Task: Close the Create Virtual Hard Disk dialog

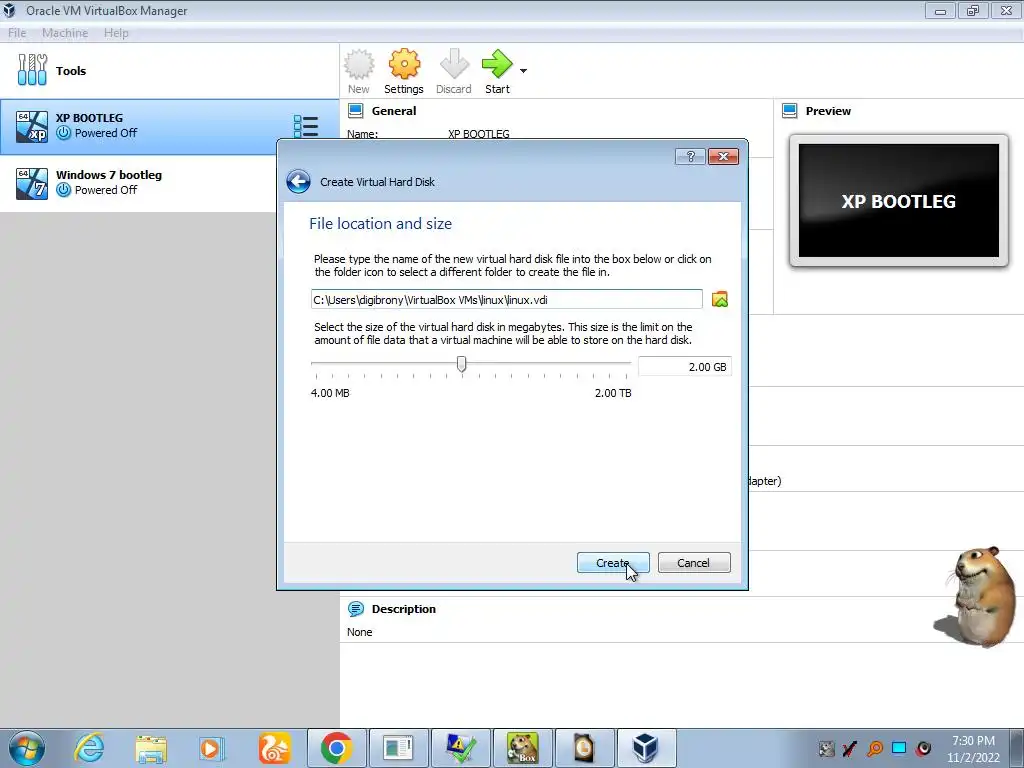Action: click(x=723, y=157)
